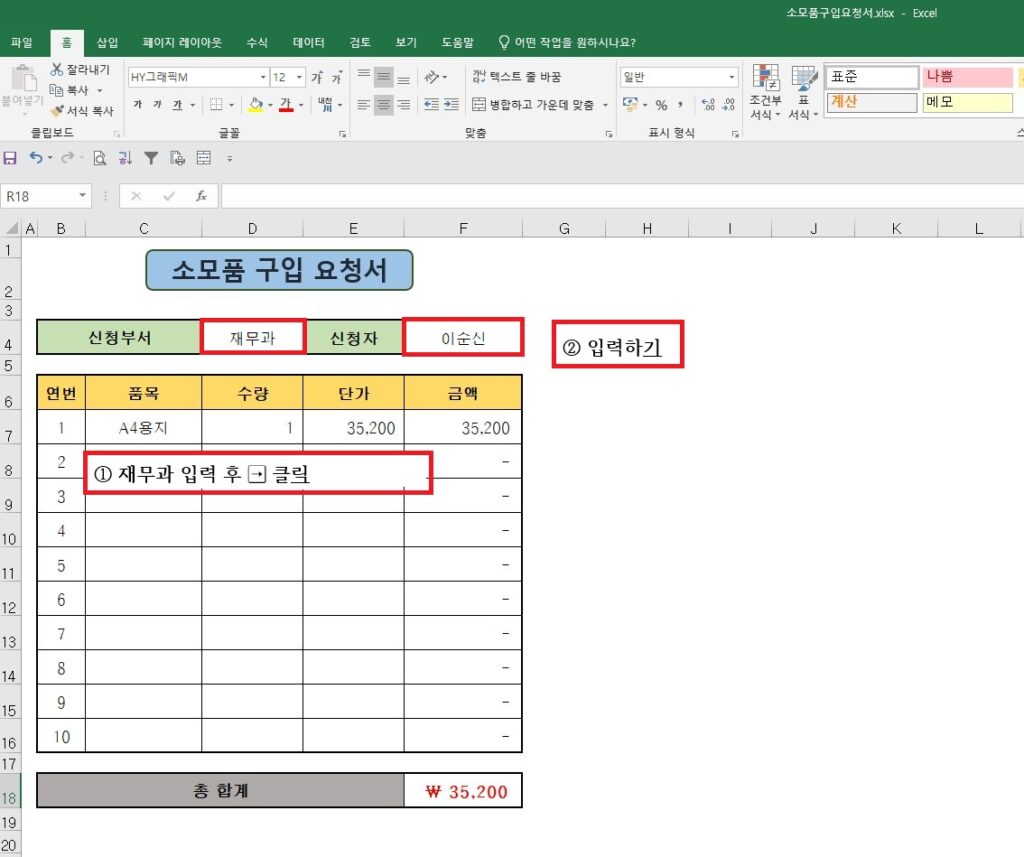Image resolution: width=1024 pixels, height=857 pixels.
Task: Open print preview magnifier icon
Action: click(99, 157)
